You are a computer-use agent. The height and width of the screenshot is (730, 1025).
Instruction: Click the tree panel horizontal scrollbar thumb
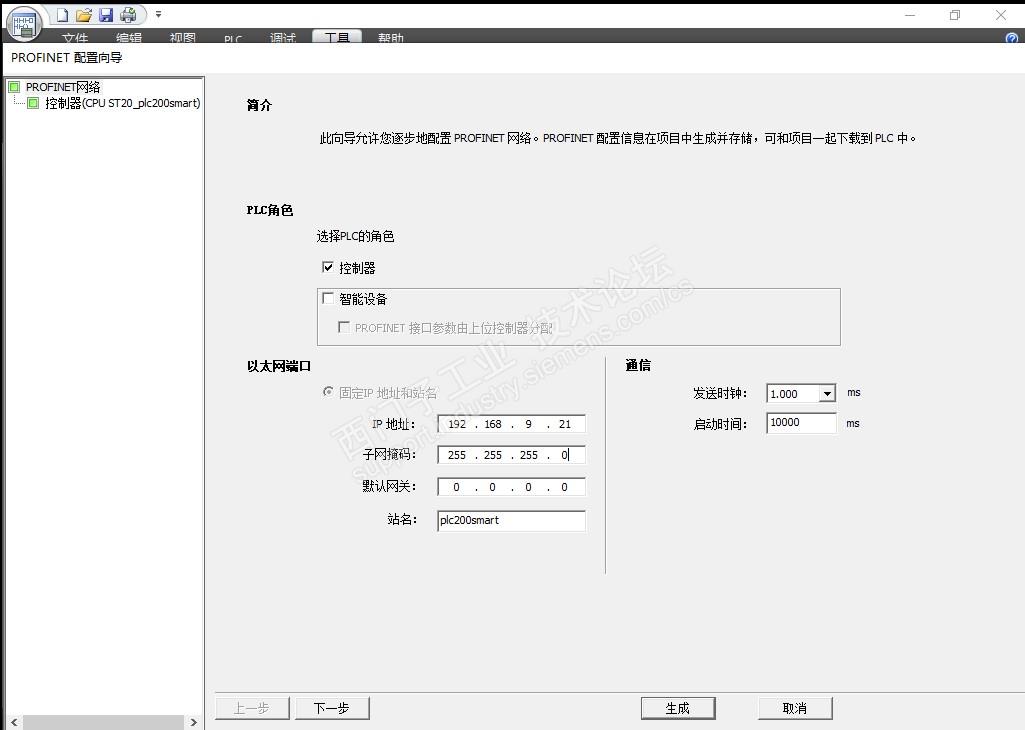coord(103,722)
